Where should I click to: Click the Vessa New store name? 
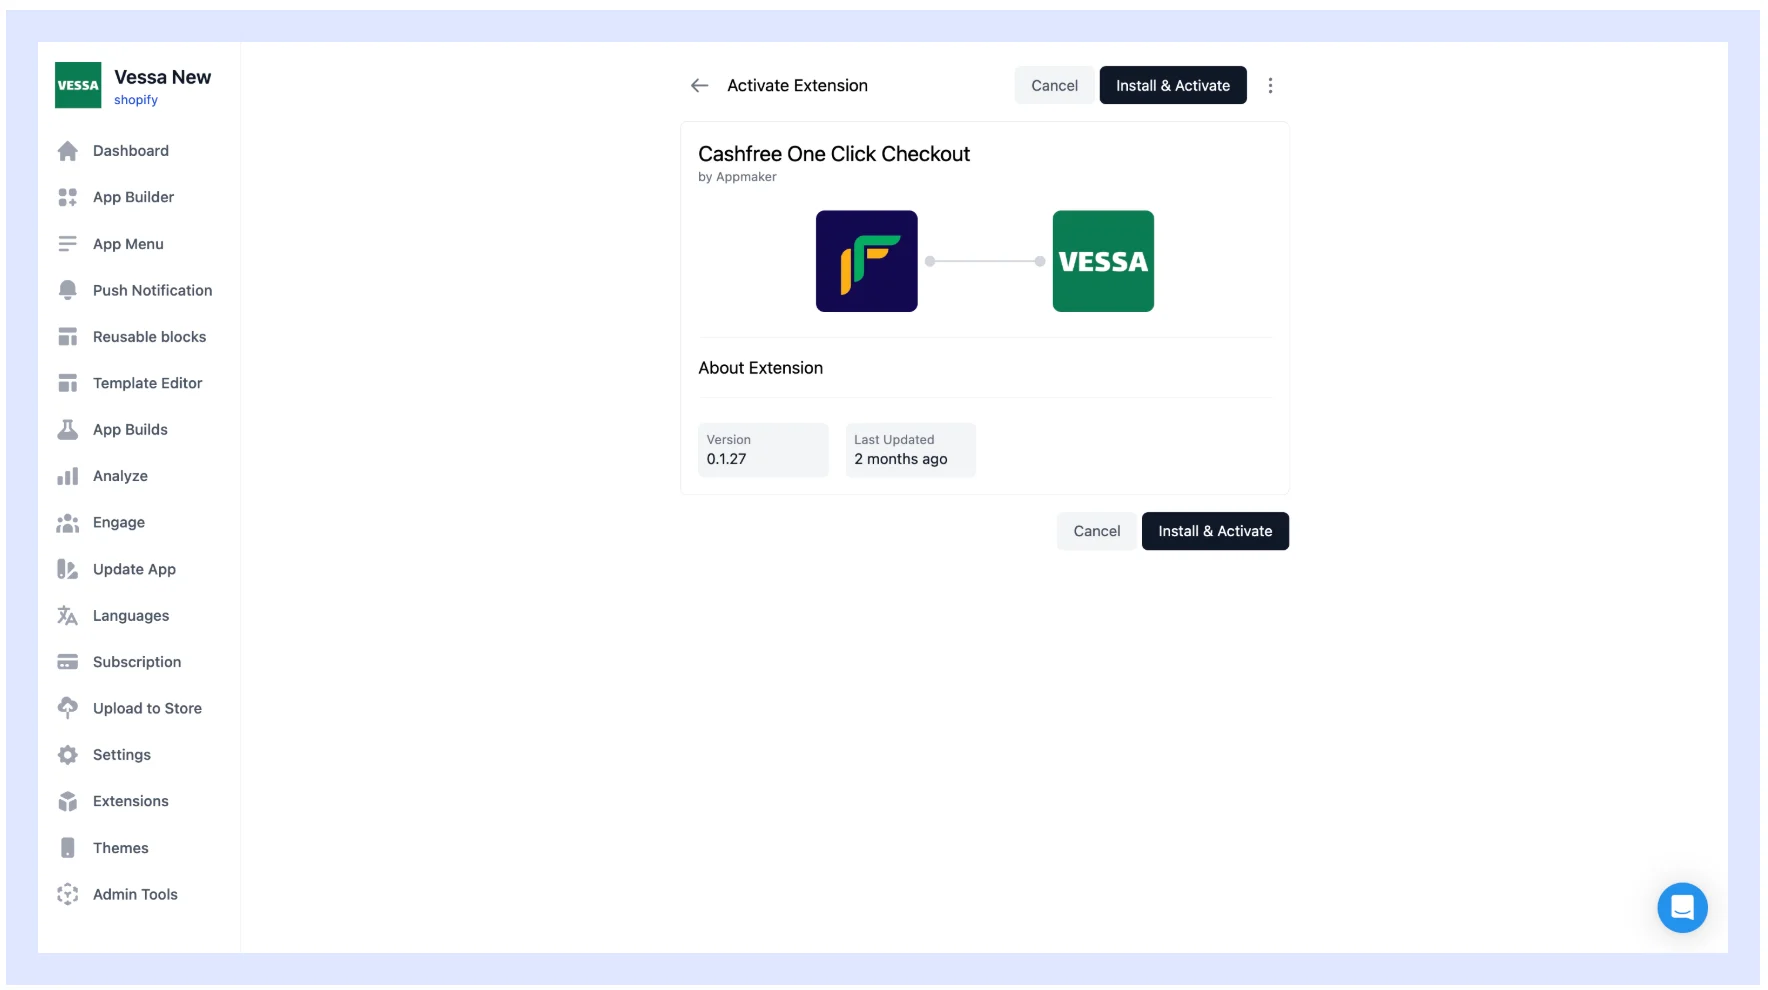click(x=163, y=77)
